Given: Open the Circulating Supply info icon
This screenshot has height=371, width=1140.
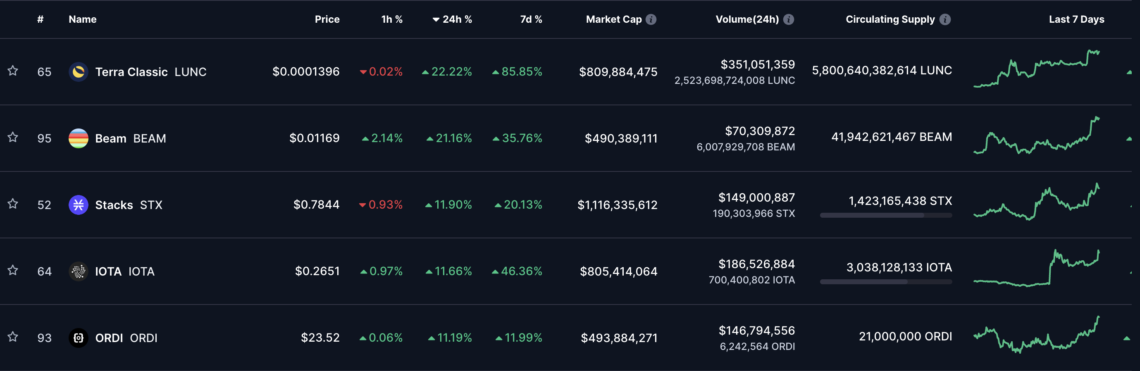Looking at the screenshot, I should tap(945, 20).
